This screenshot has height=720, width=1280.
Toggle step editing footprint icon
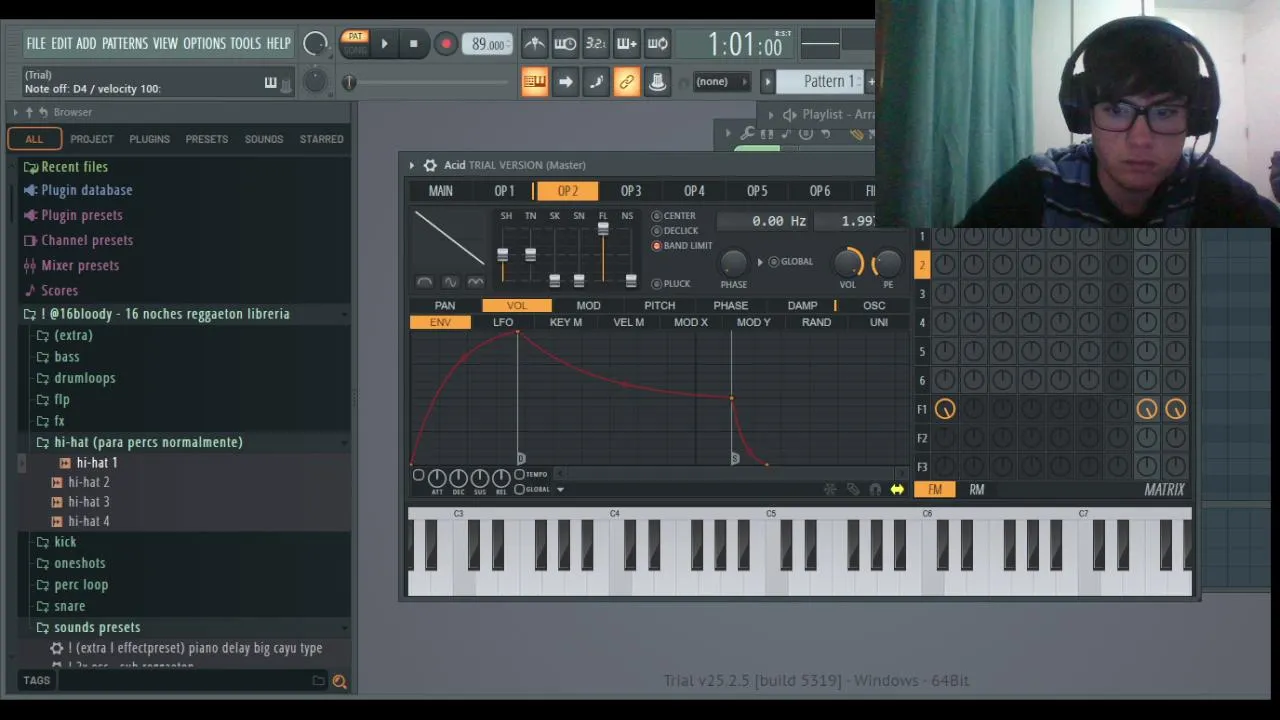coord(596,82)
